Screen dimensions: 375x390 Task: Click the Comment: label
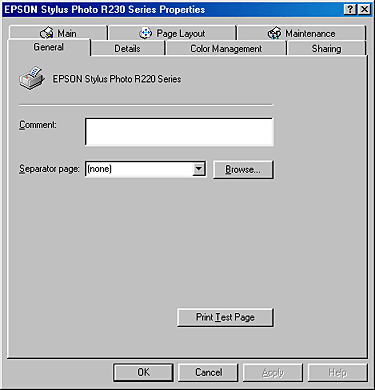[x=38, y=125]
